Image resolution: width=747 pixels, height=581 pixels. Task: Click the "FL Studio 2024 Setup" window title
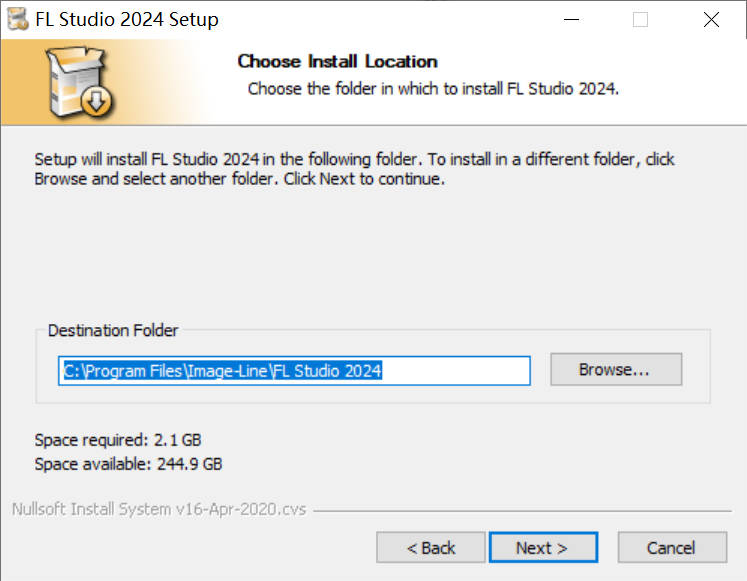[x=127, y=19]
